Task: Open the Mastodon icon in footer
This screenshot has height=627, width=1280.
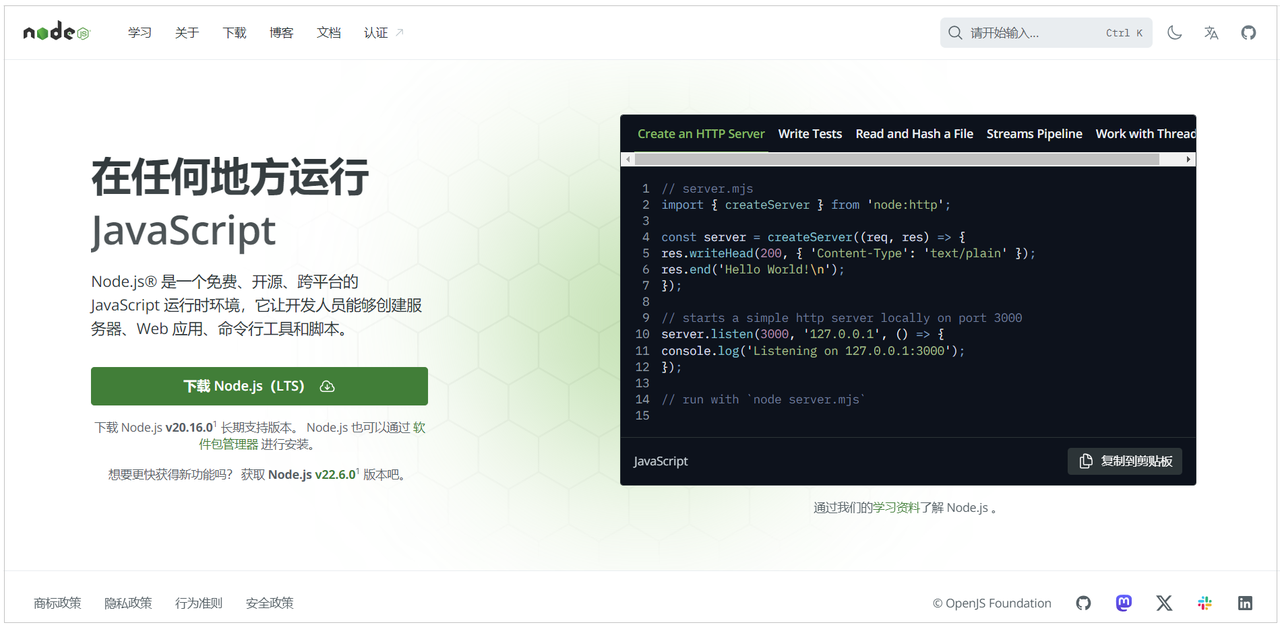Action: [1124, 603]
